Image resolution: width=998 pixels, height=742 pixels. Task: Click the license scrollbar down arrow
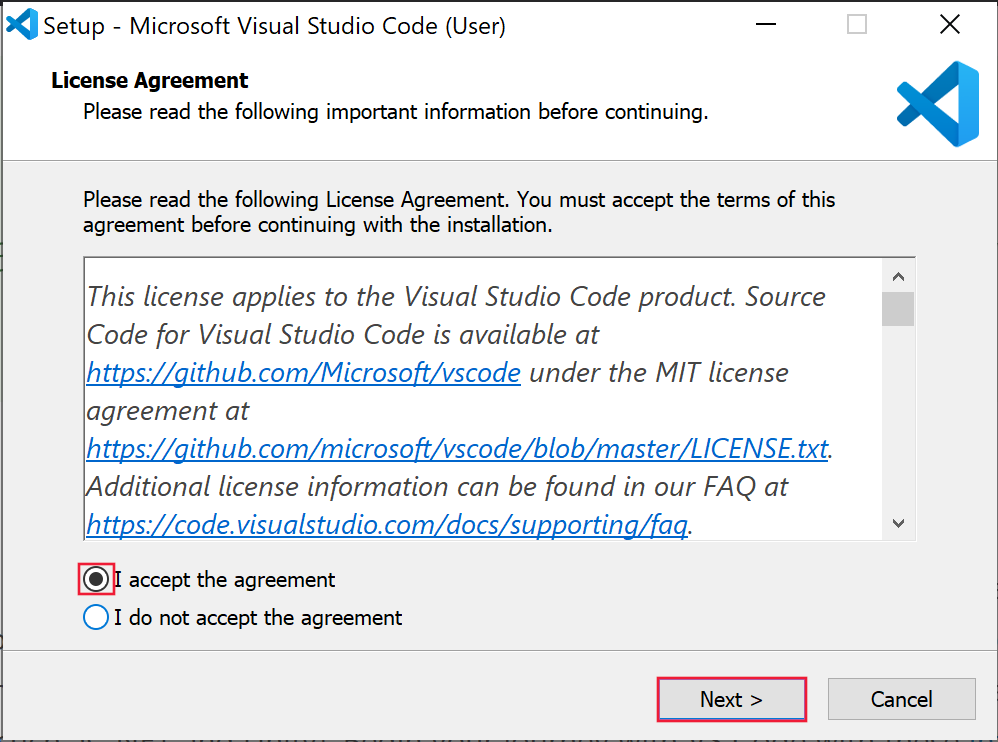pos(898,523)
